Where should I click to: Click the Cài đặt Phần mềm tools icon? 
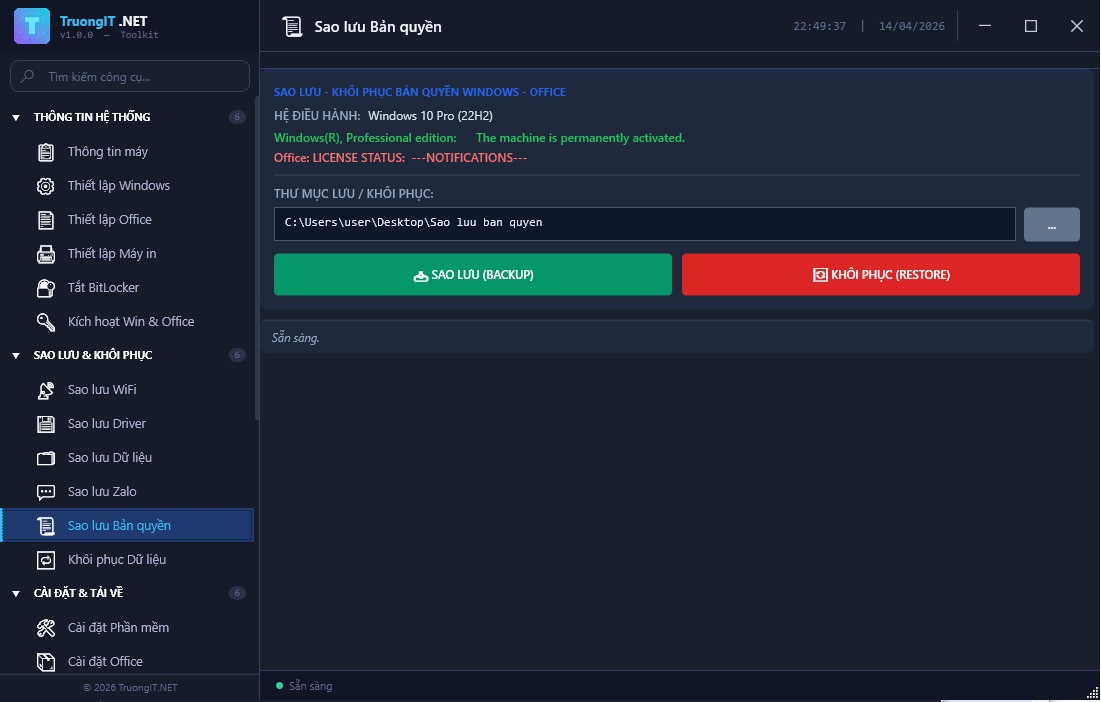coord(46,628)
